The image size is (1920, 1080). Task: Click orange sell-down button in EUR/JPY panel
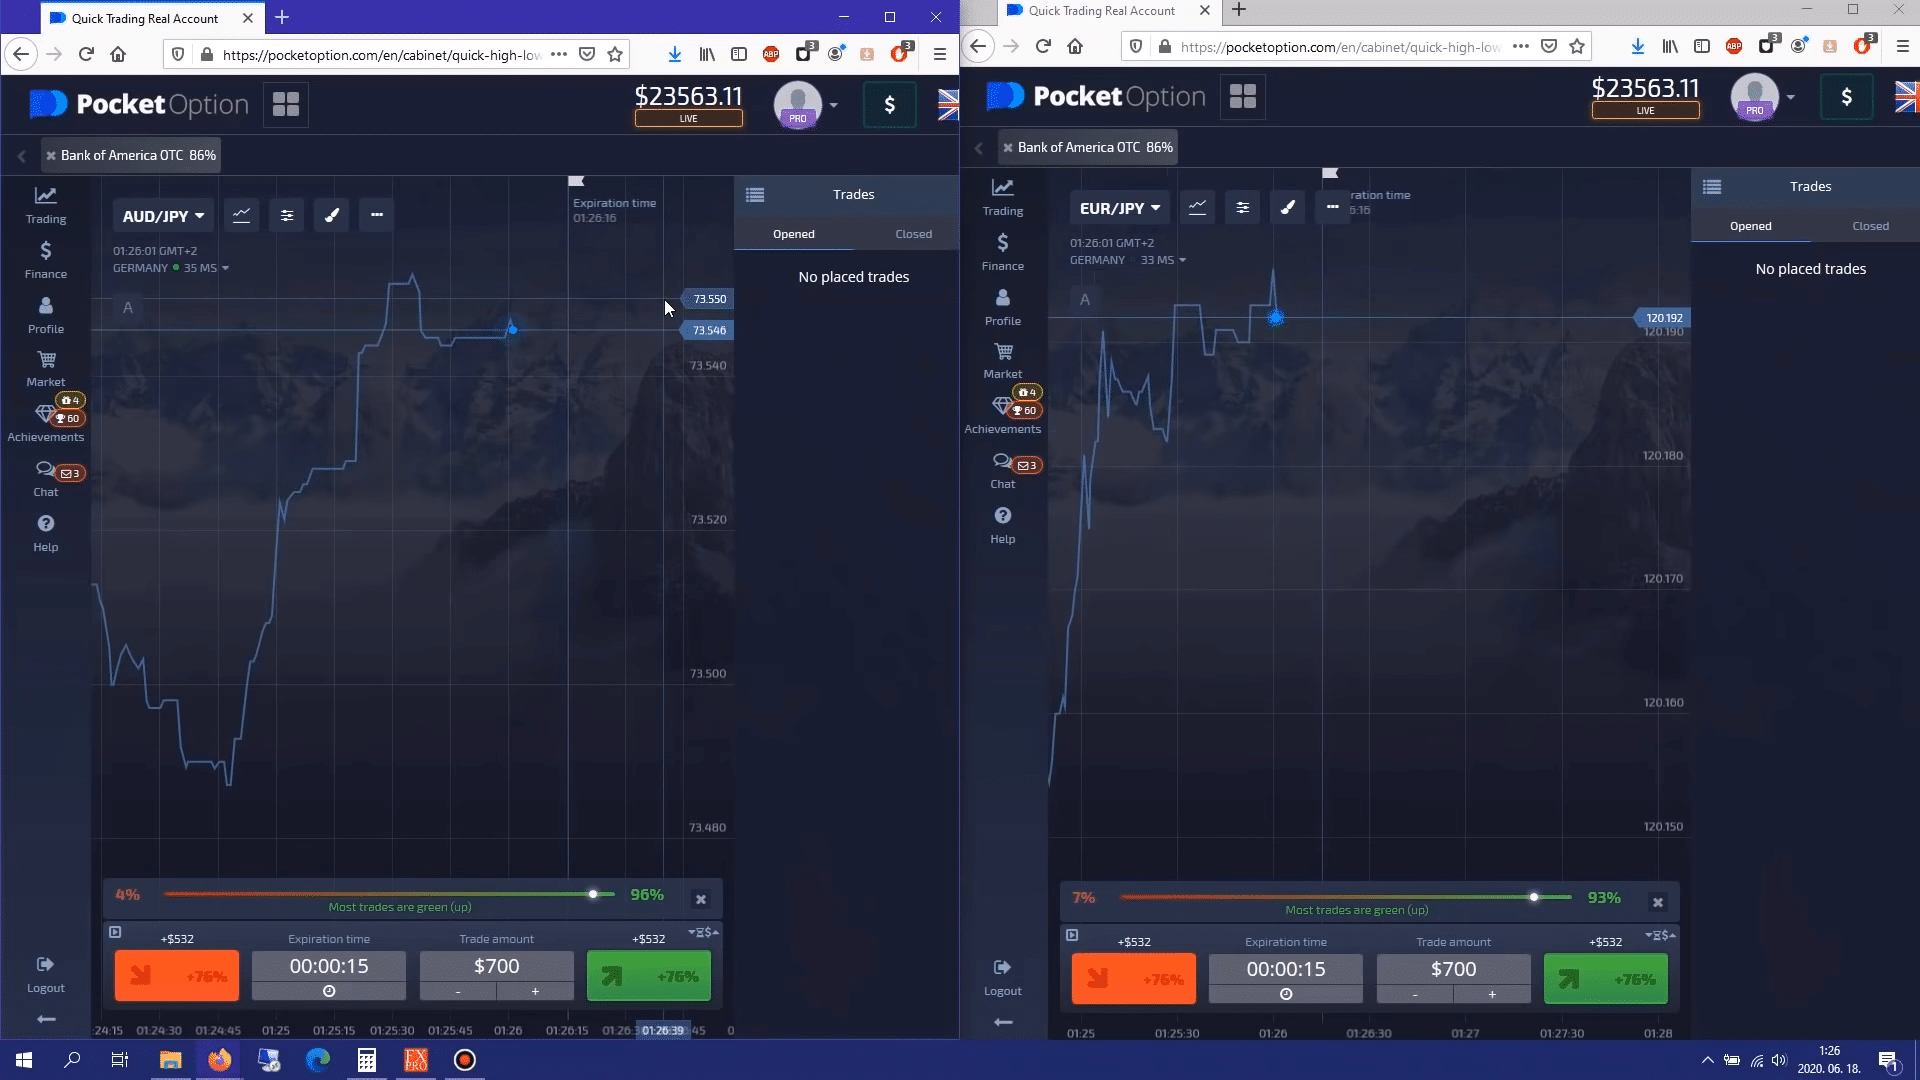pos(1133,979)
